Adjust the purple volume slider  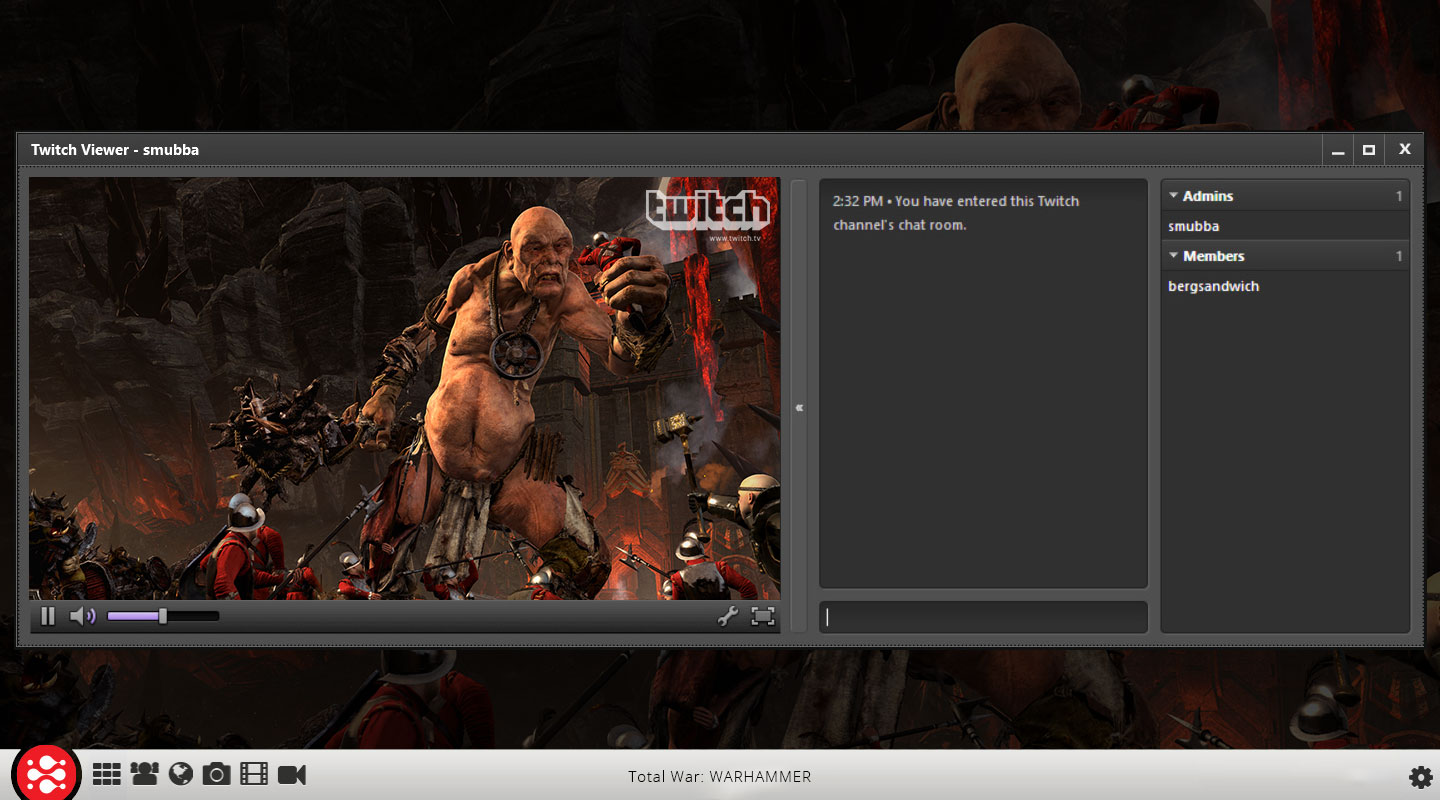pyautogui.click(x=162, y=616)
